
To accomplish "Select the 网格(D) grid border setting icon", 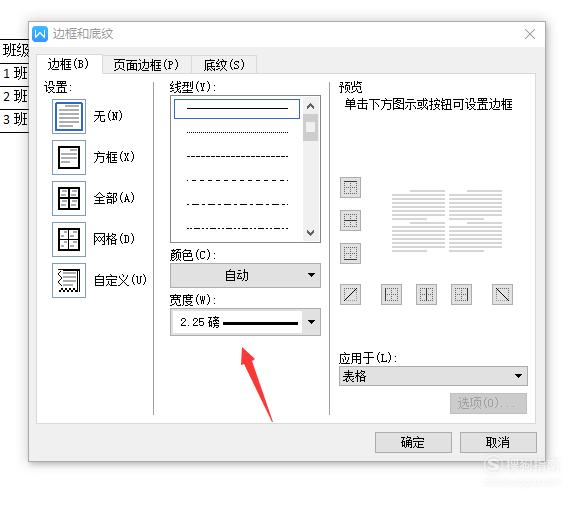I will point(69,239).
